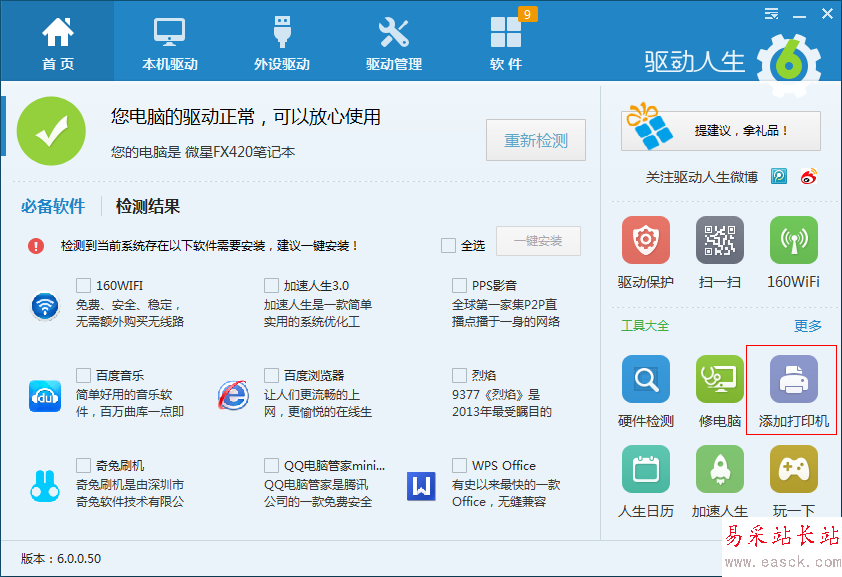Check the WPS Office checkbox
The image size is (842, 577).
click(x=459, y=465)
